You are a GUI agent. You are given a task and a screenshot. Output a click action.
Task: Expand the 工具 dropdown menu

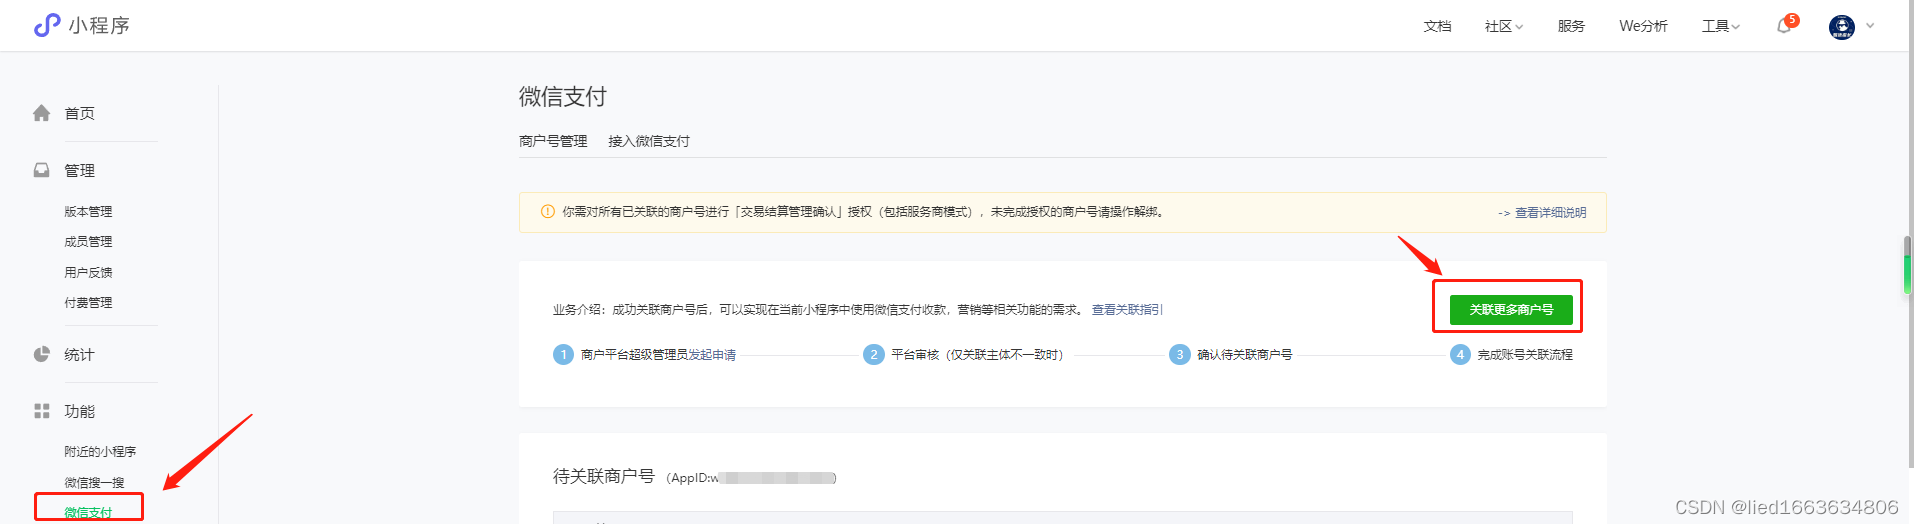coord(1721,26)
